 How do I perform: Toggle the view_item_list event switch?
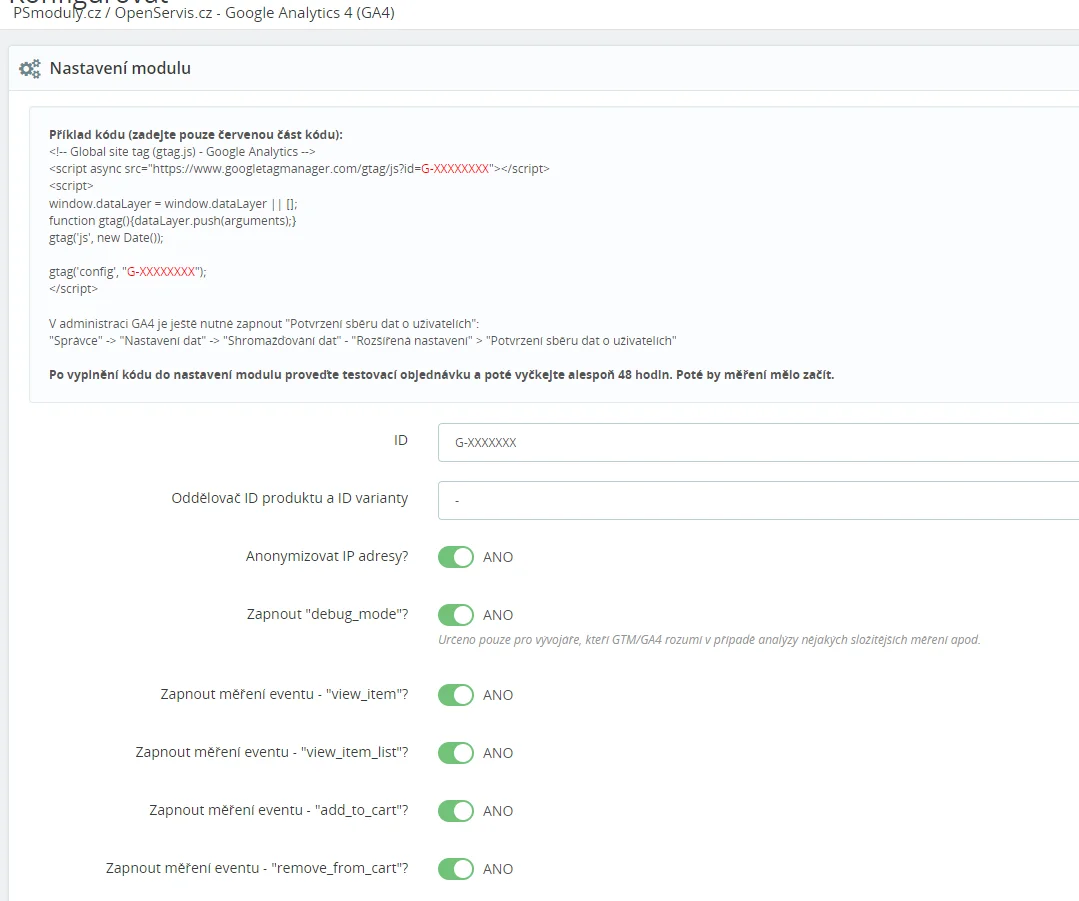pyautogui.click(x=456, y=753)
